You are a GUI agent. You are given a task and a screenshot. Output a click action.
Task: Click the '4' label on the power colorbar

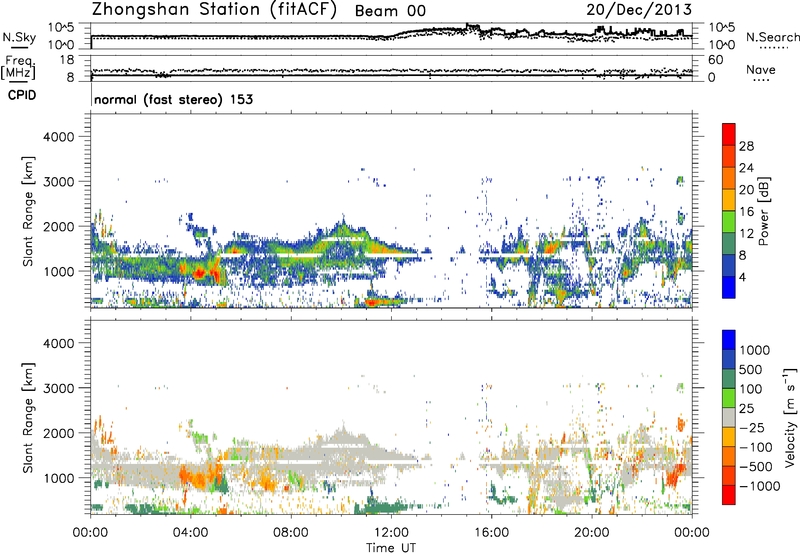point(742,278)
